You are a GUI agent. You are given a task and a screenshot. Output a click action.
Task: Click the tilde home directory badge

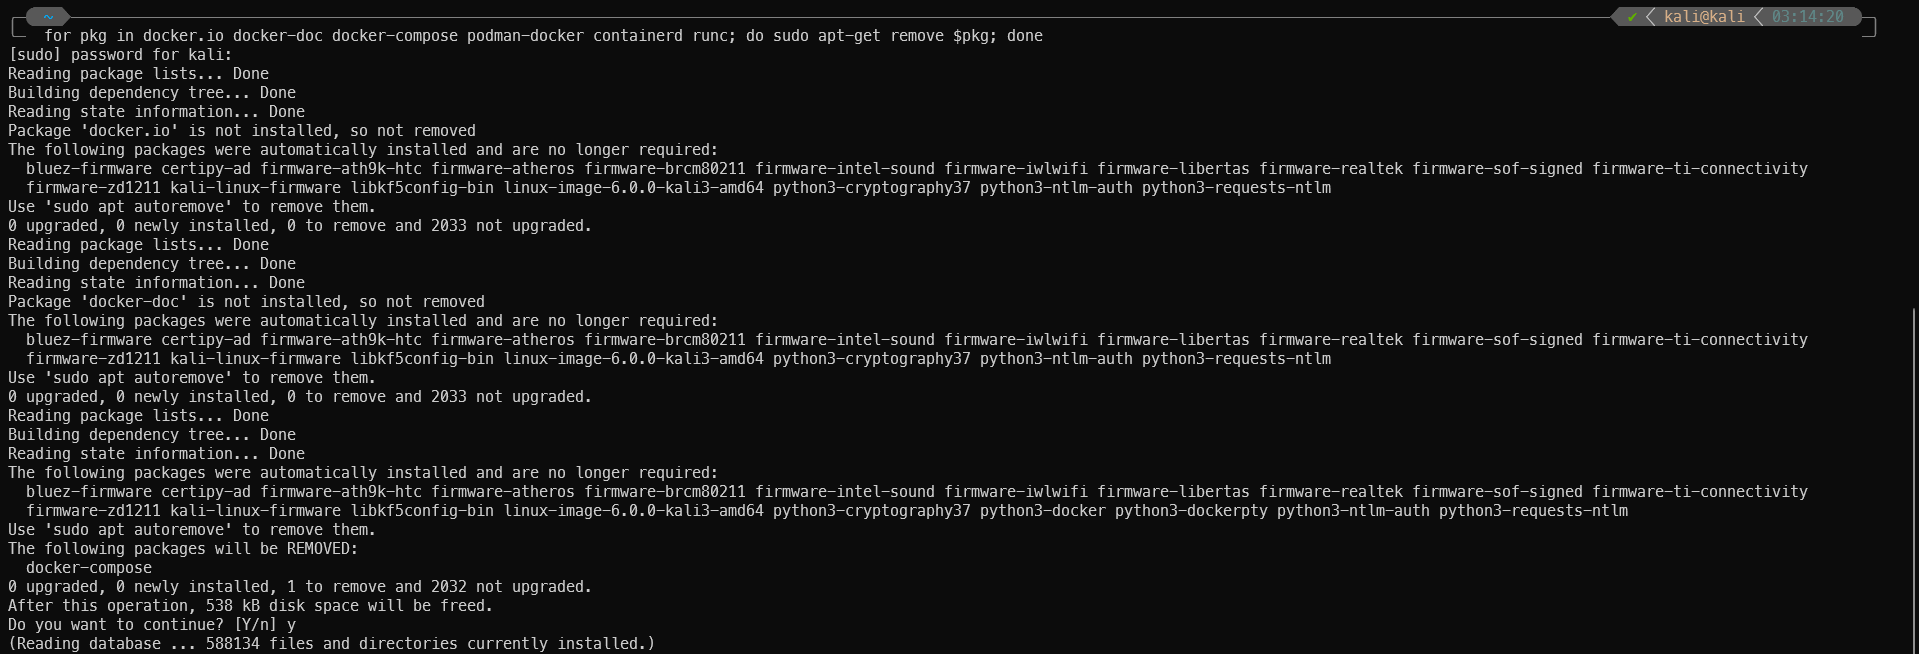click(x=48, y=16)
